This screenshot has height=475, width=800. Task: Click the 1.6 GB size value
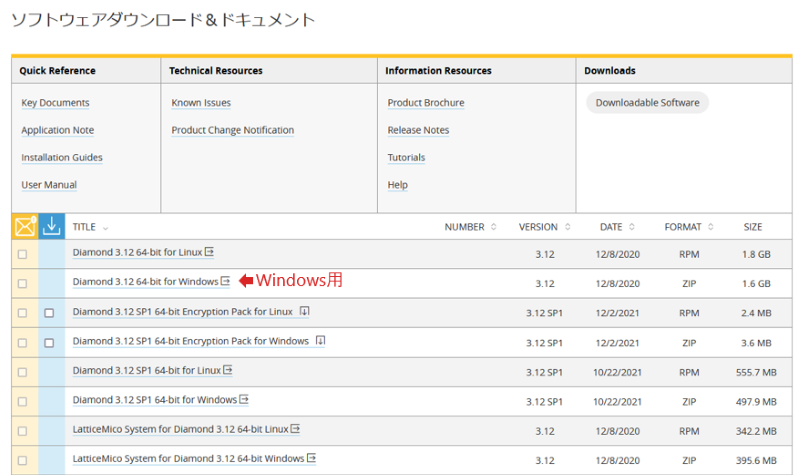[756, 284]
